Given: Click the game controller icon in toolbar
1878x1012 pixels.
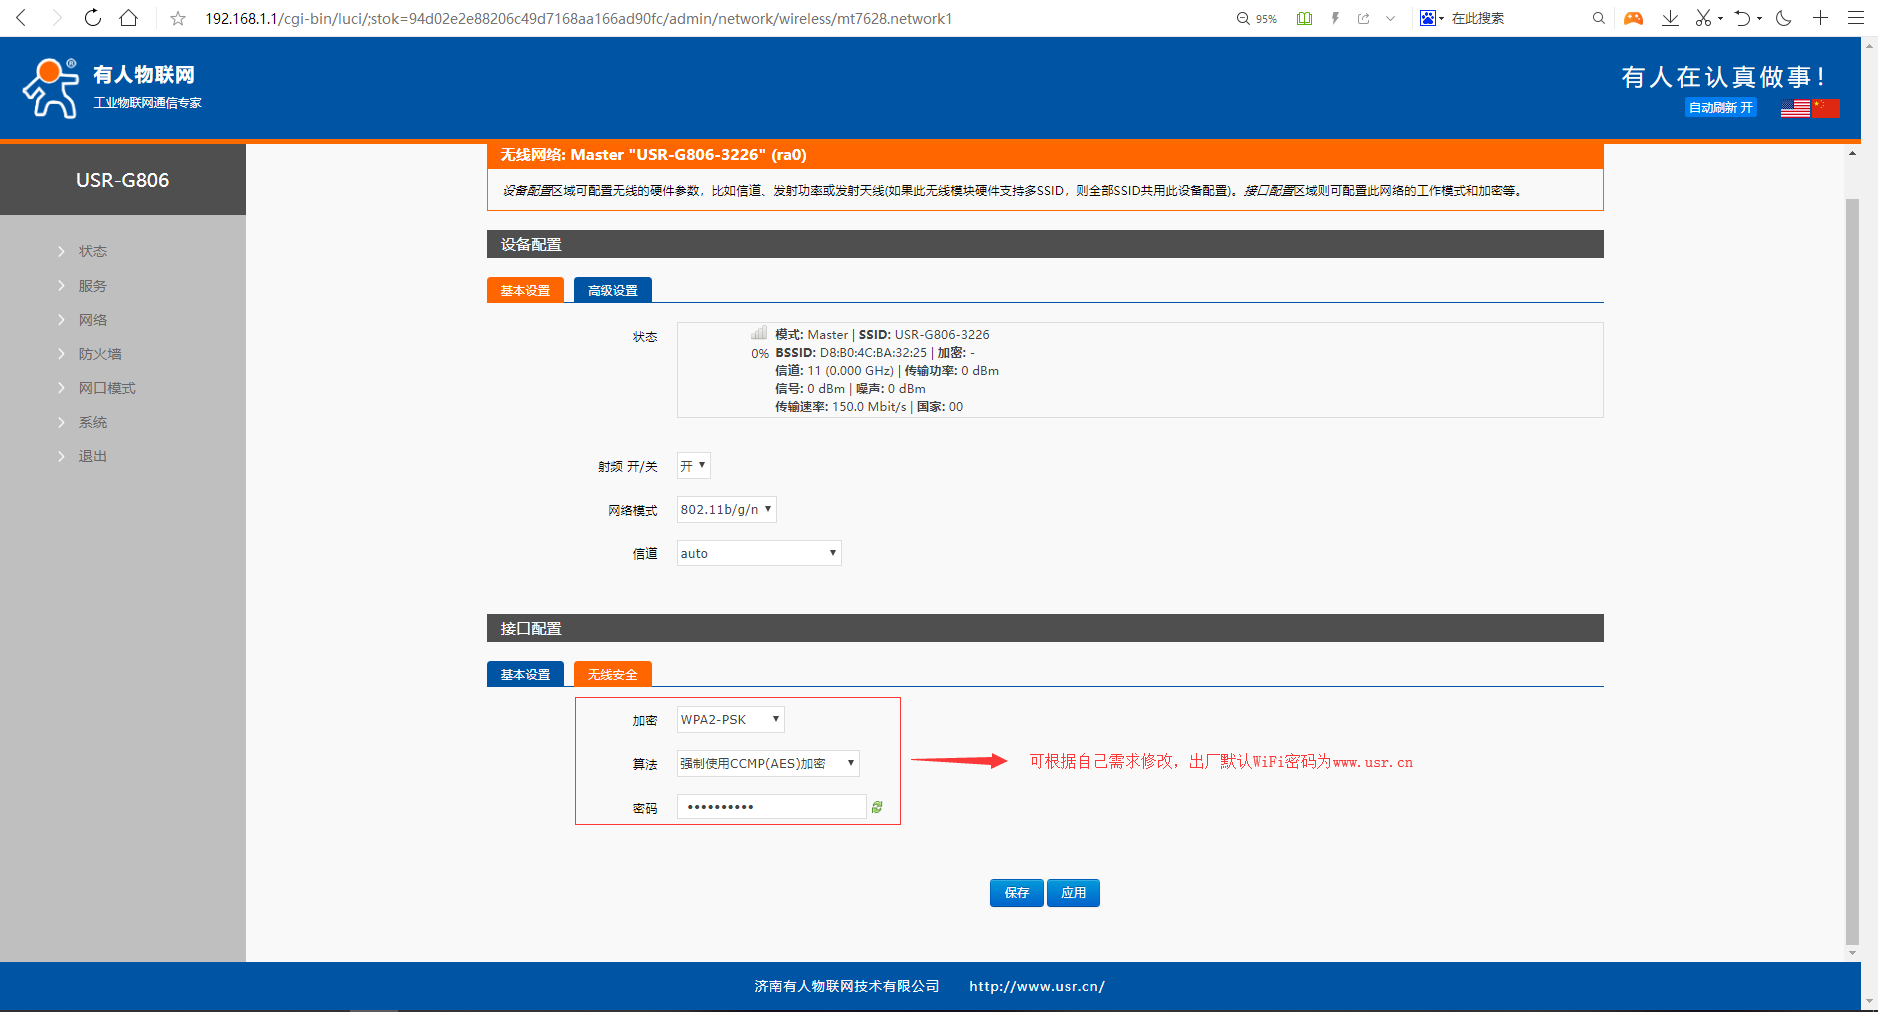Looking at the screenshot, I should (x=1633, y=18).
